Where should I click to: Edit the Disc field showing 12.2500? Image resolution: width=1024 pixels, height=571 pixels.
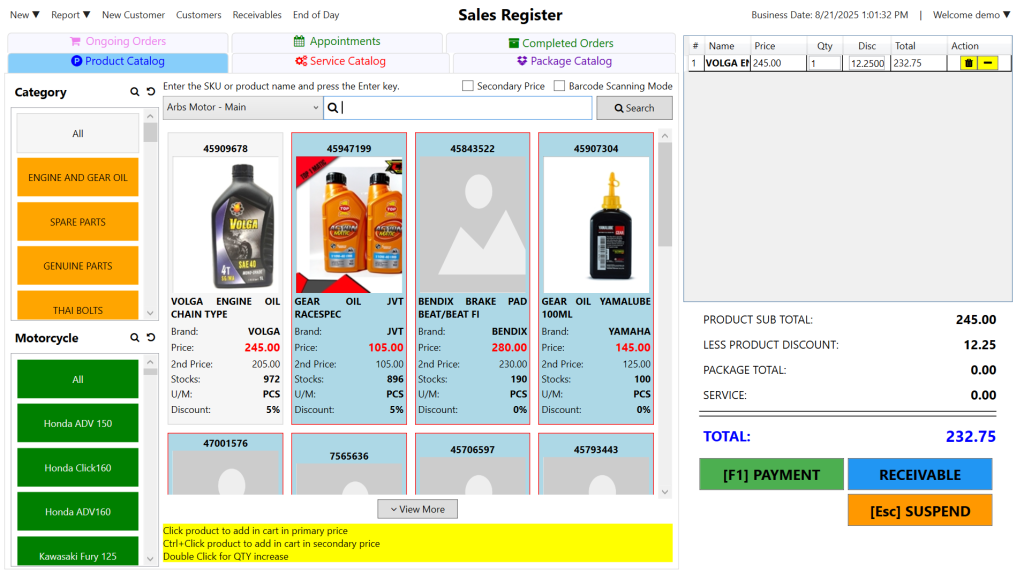[867, 63]
